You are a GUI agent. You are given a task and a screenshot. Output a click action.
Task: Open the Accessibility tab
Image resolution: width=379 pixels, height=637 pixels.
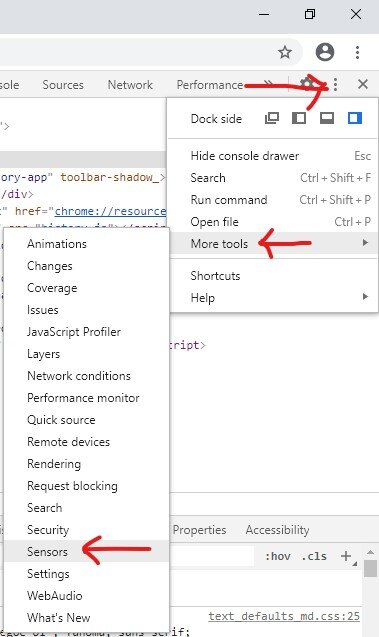click(277, 530)
